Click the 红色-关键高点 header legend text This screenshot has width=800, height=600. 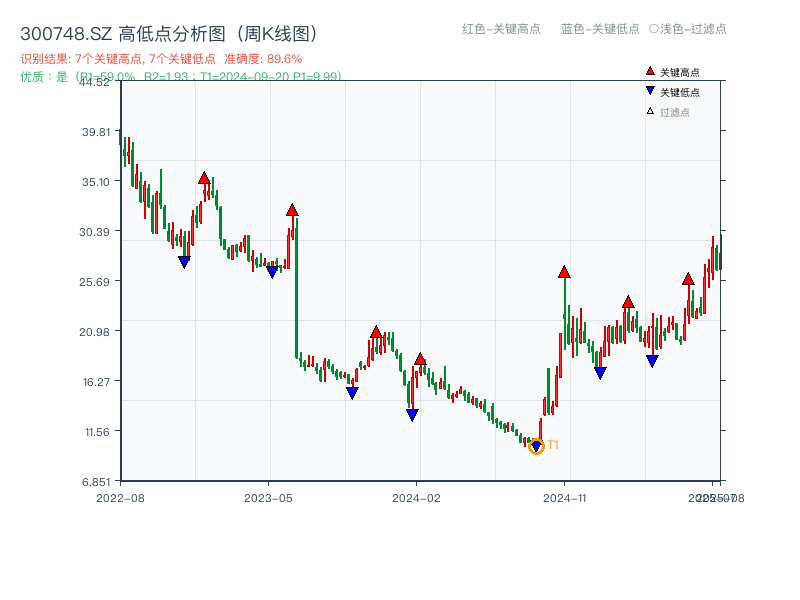pyautogui.click(x=501, y=29)
